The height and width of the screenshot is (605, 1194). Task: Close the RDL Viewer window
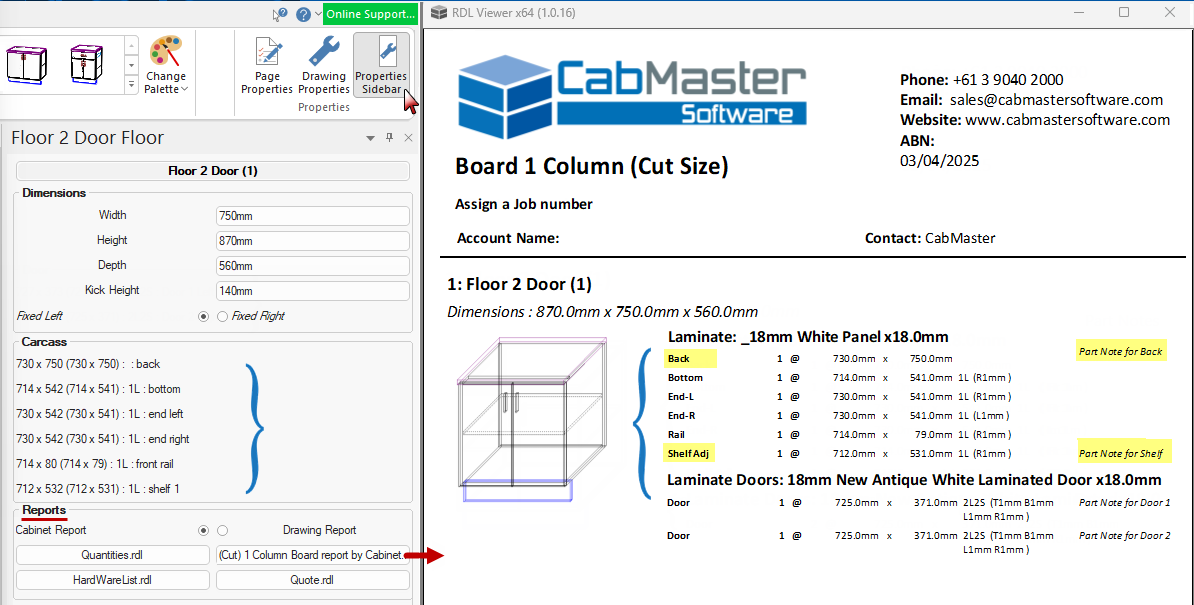pyautogui.click(x=1170, y=12)
